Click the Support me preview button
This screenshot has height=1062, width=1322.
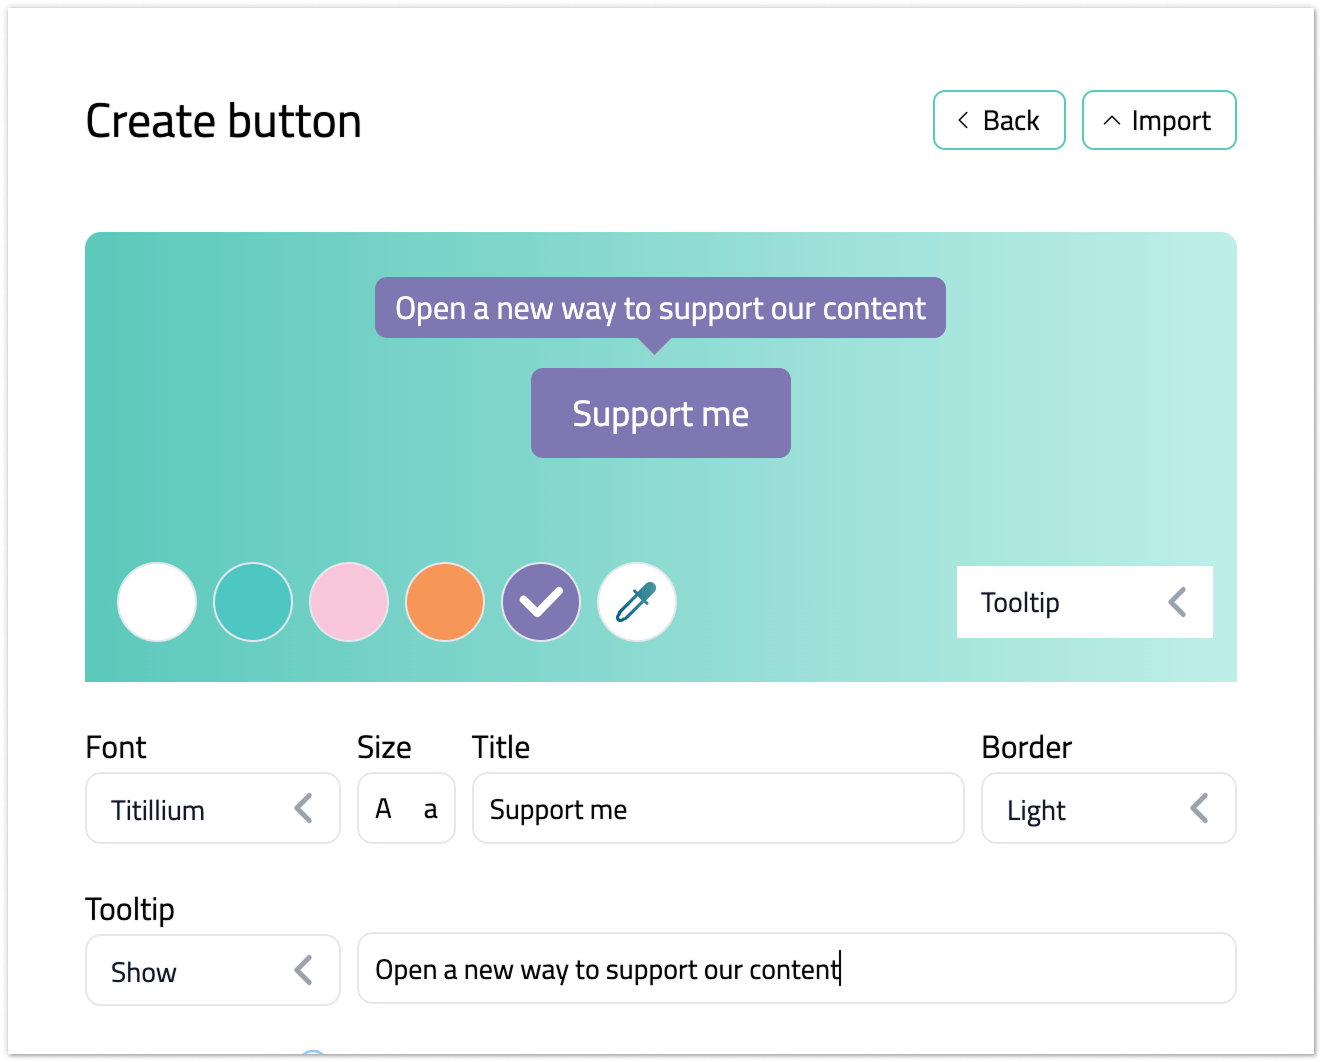tap(660, 413)
